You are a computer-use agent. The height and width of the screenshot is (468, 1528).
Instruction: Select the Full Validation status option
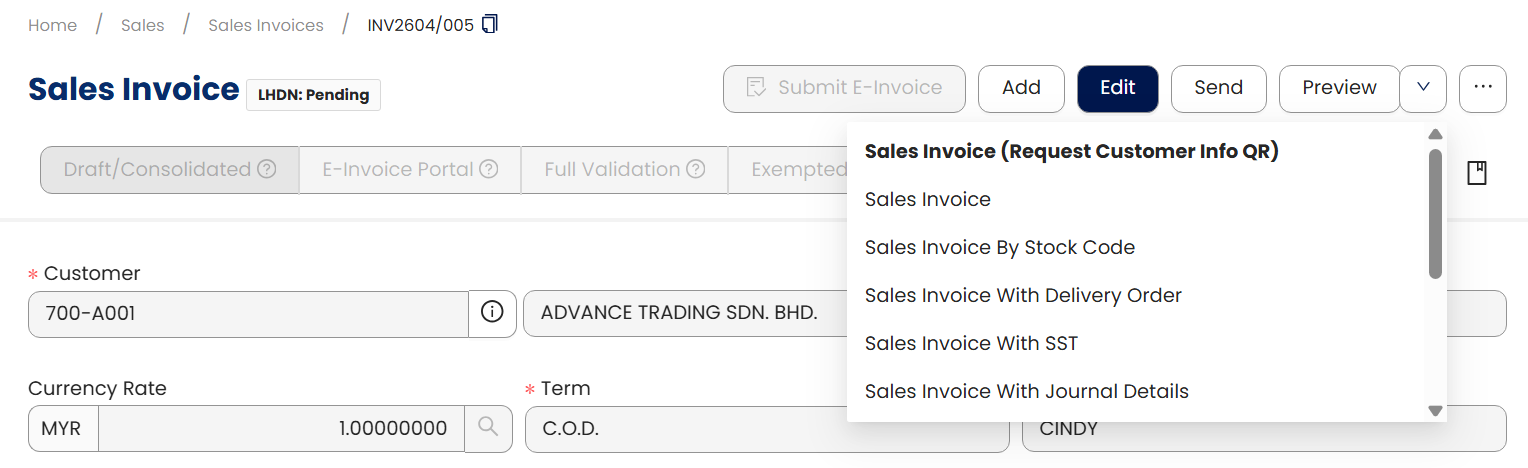tap(612, 169)
